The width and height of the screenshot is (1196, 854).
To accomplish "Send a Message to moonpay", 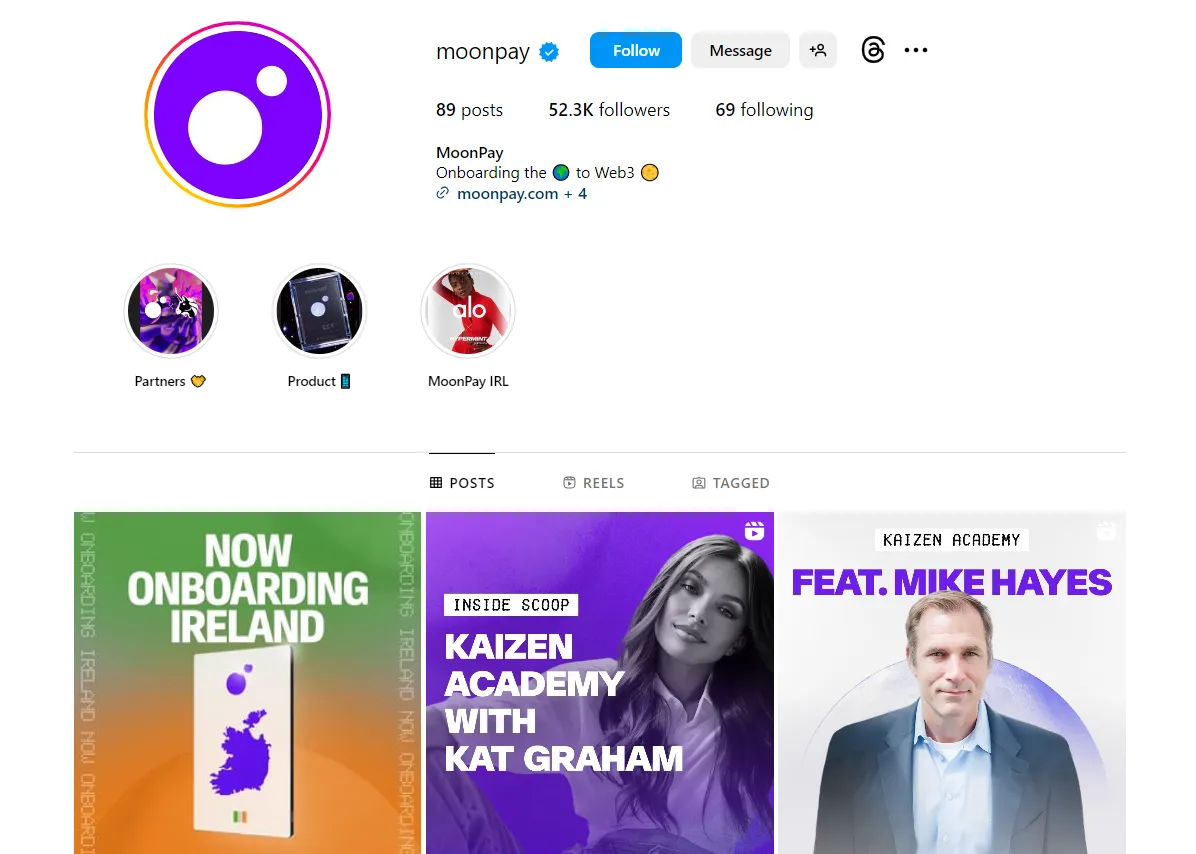I will point(740,50).
